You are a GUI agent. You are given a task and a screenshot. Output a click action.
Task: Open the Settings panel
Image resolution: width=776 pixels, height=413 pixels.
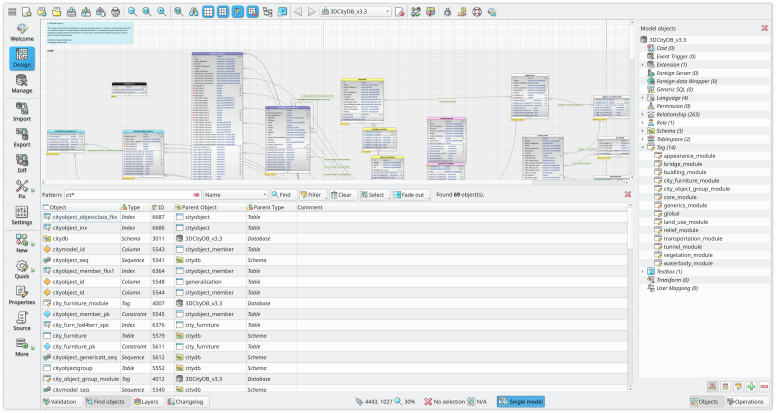pos(22,216)
